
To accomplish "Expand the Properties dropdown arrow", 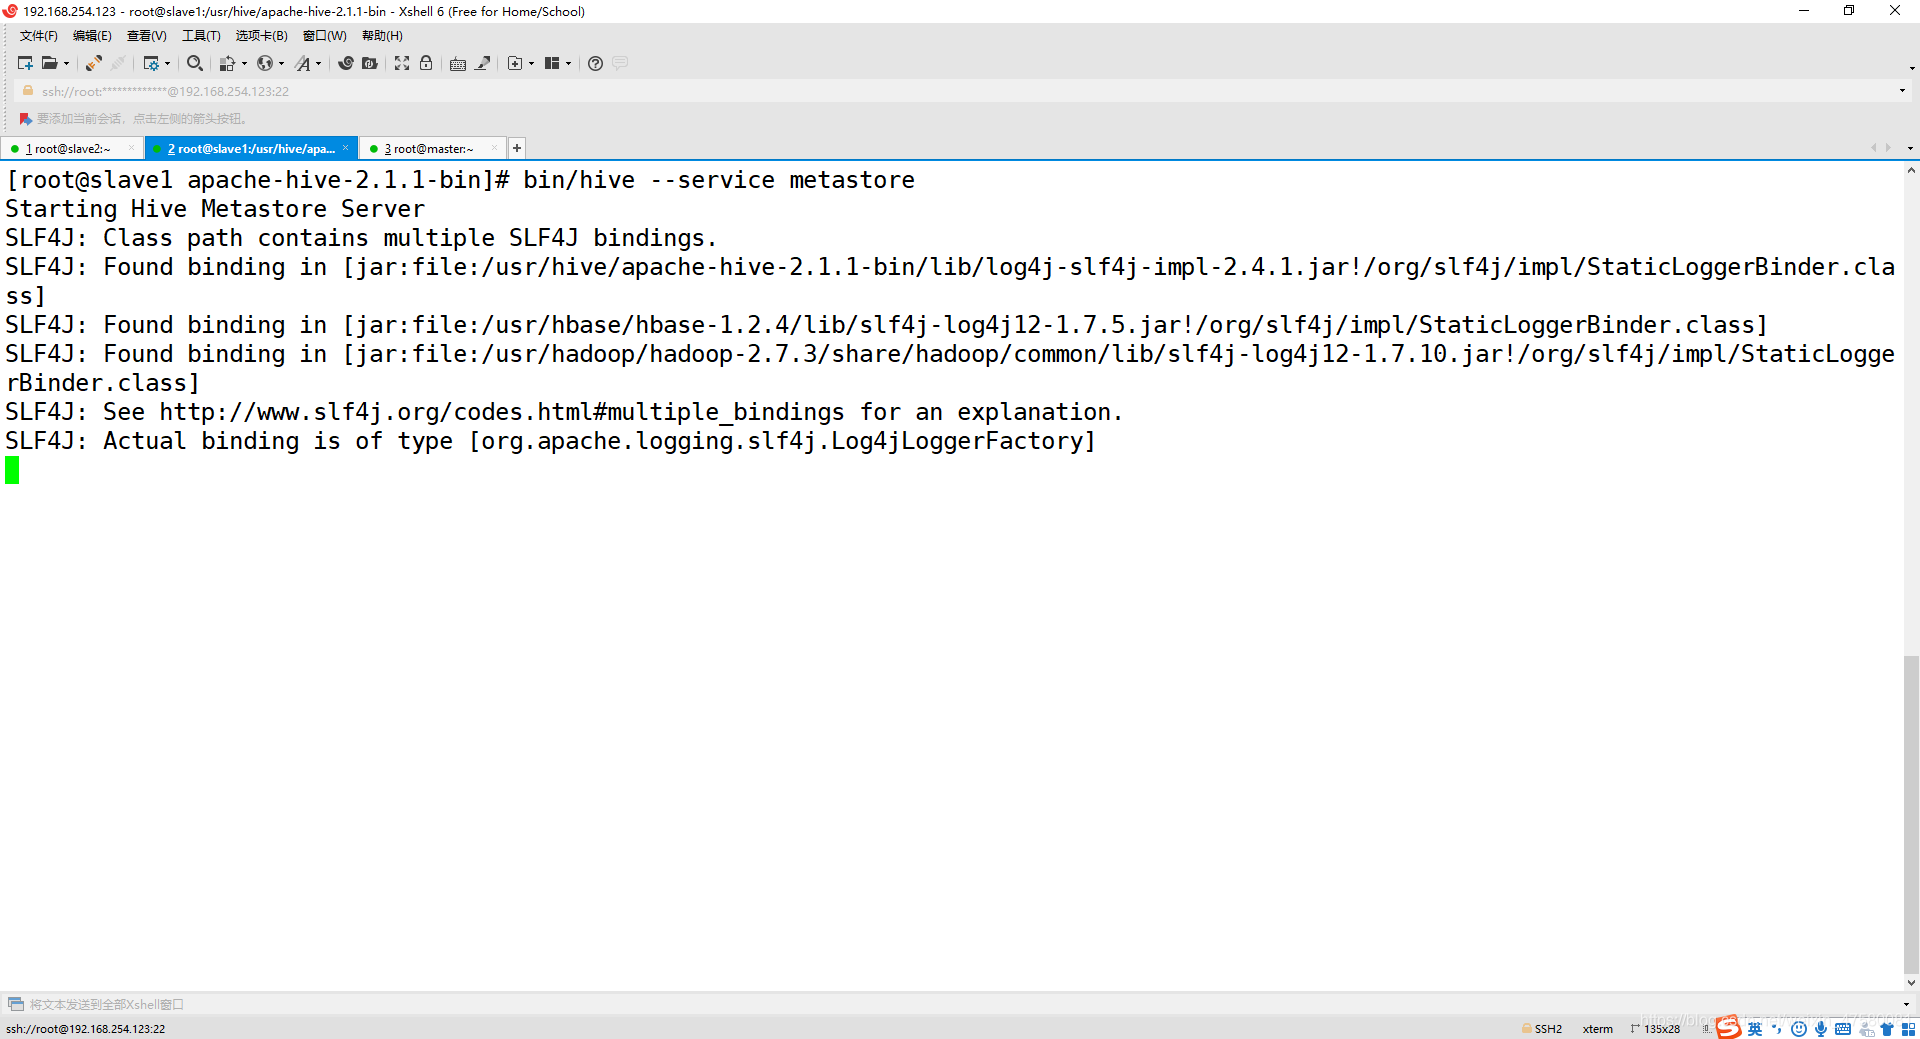I will 167,63.
